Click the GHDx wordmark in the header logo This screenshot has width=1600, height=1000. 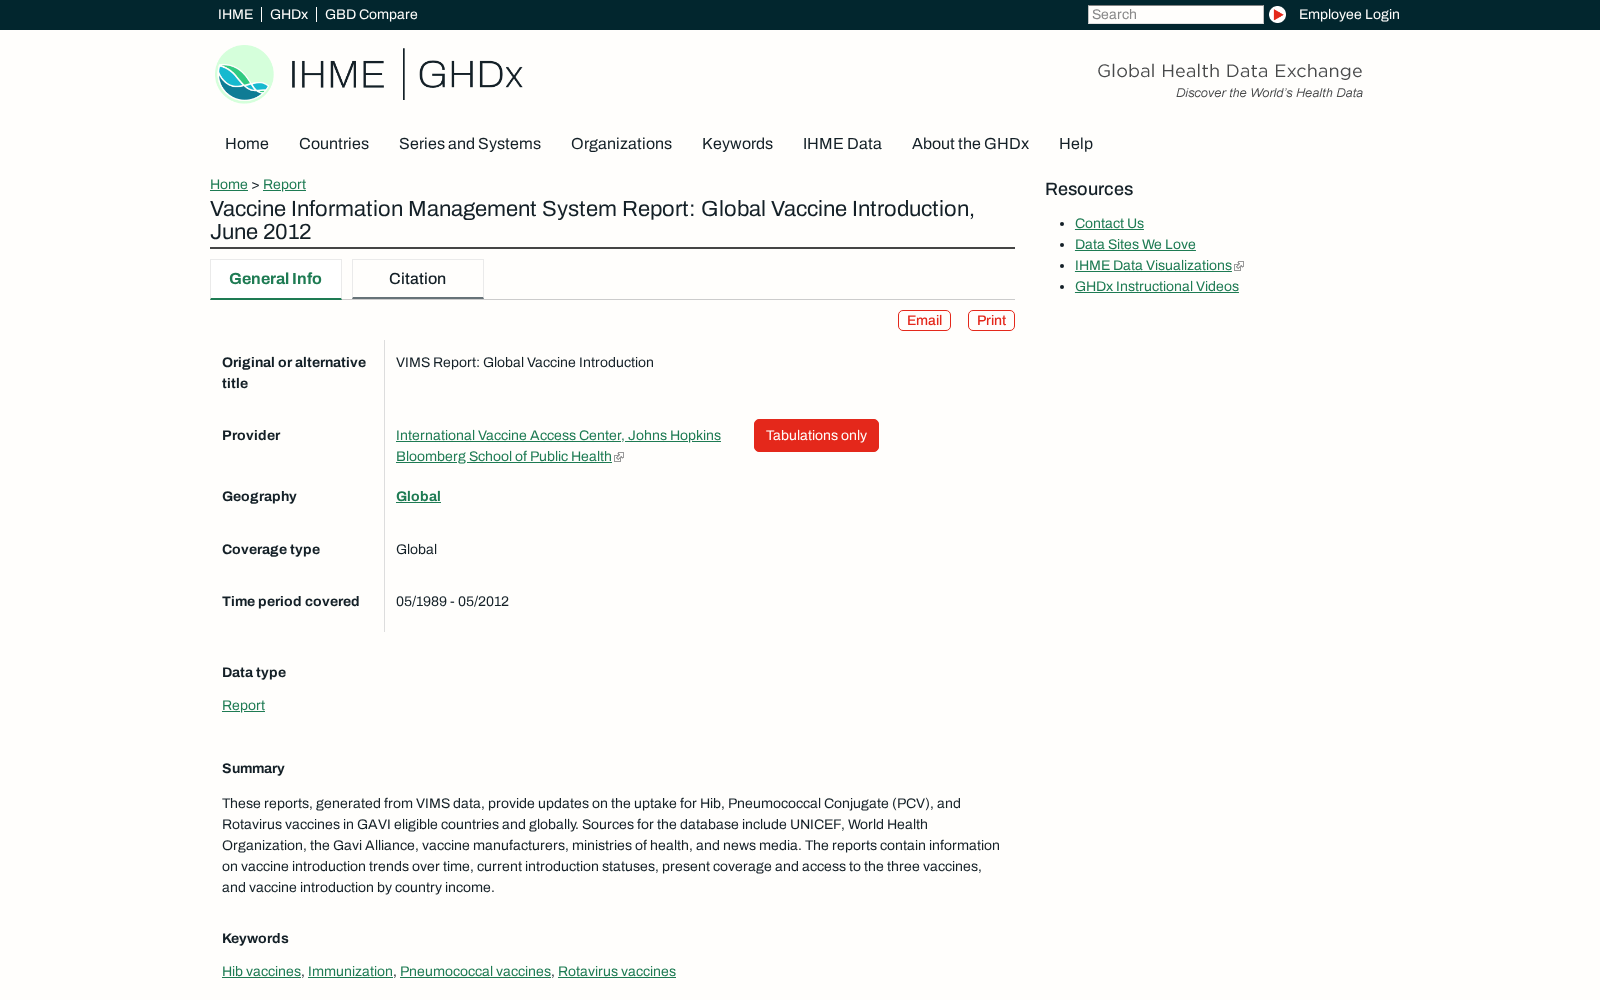tap(470, 75)
